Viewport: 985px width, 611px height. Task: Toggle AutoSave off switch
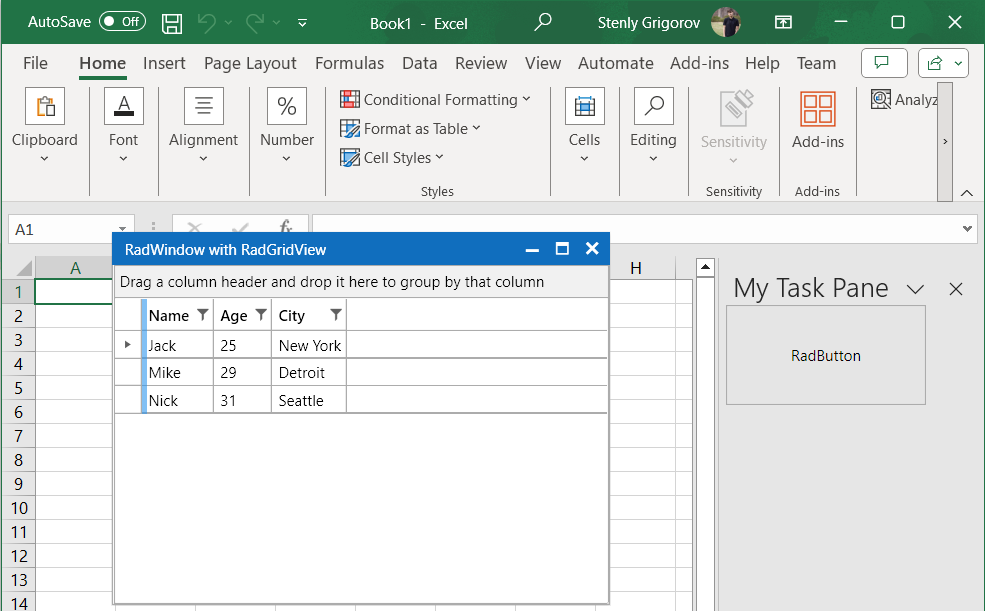[120, 21]
